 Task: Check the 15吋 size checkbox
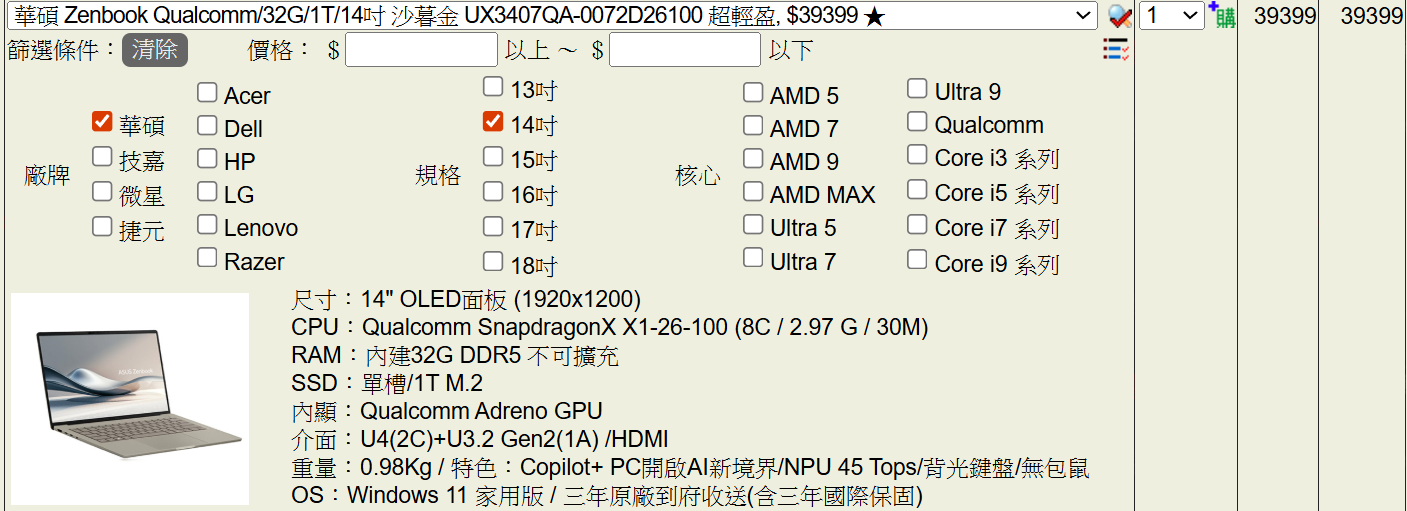493,157
